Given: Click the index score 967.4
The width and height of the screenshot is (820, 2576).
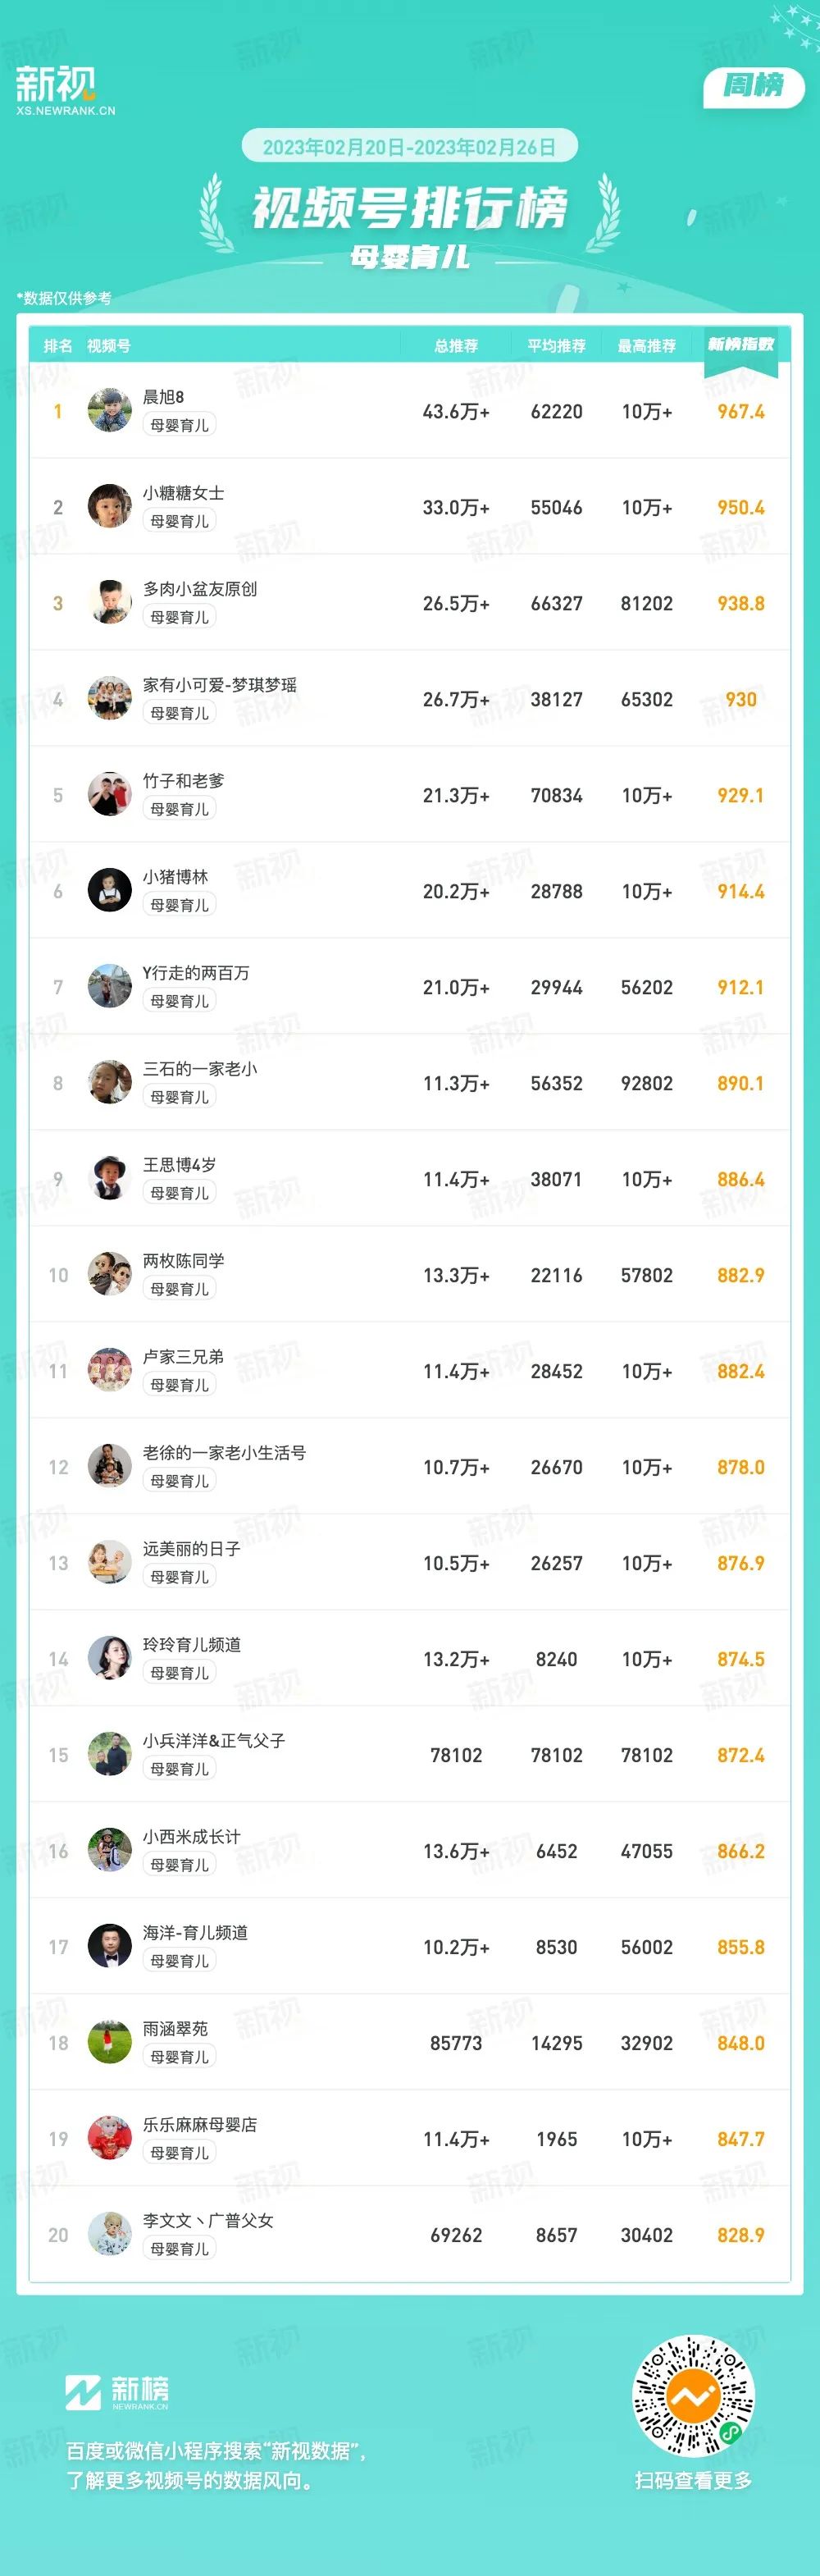Looking at the screenshot, I should [x=741, y=412].
